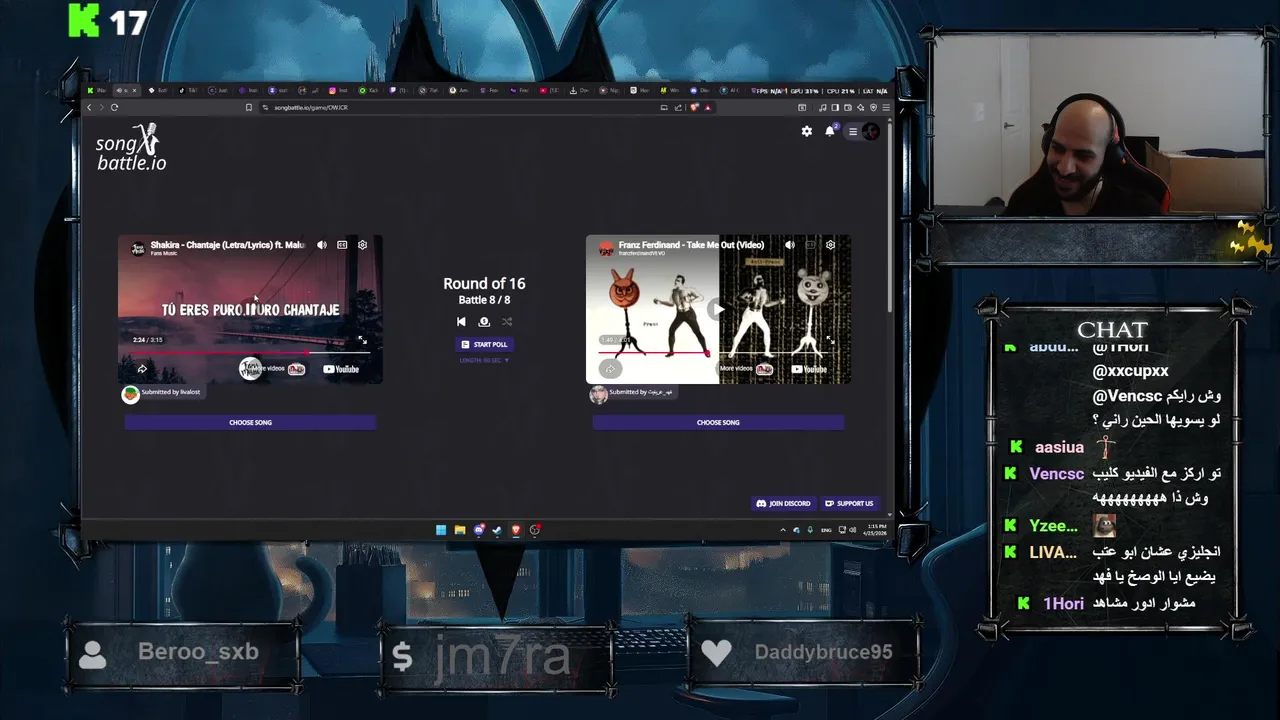The height and width of the screenshot is (720, 1280).
Task: Go to the previous battle icon
Action: pyautogui.click(x=461, y=322)
